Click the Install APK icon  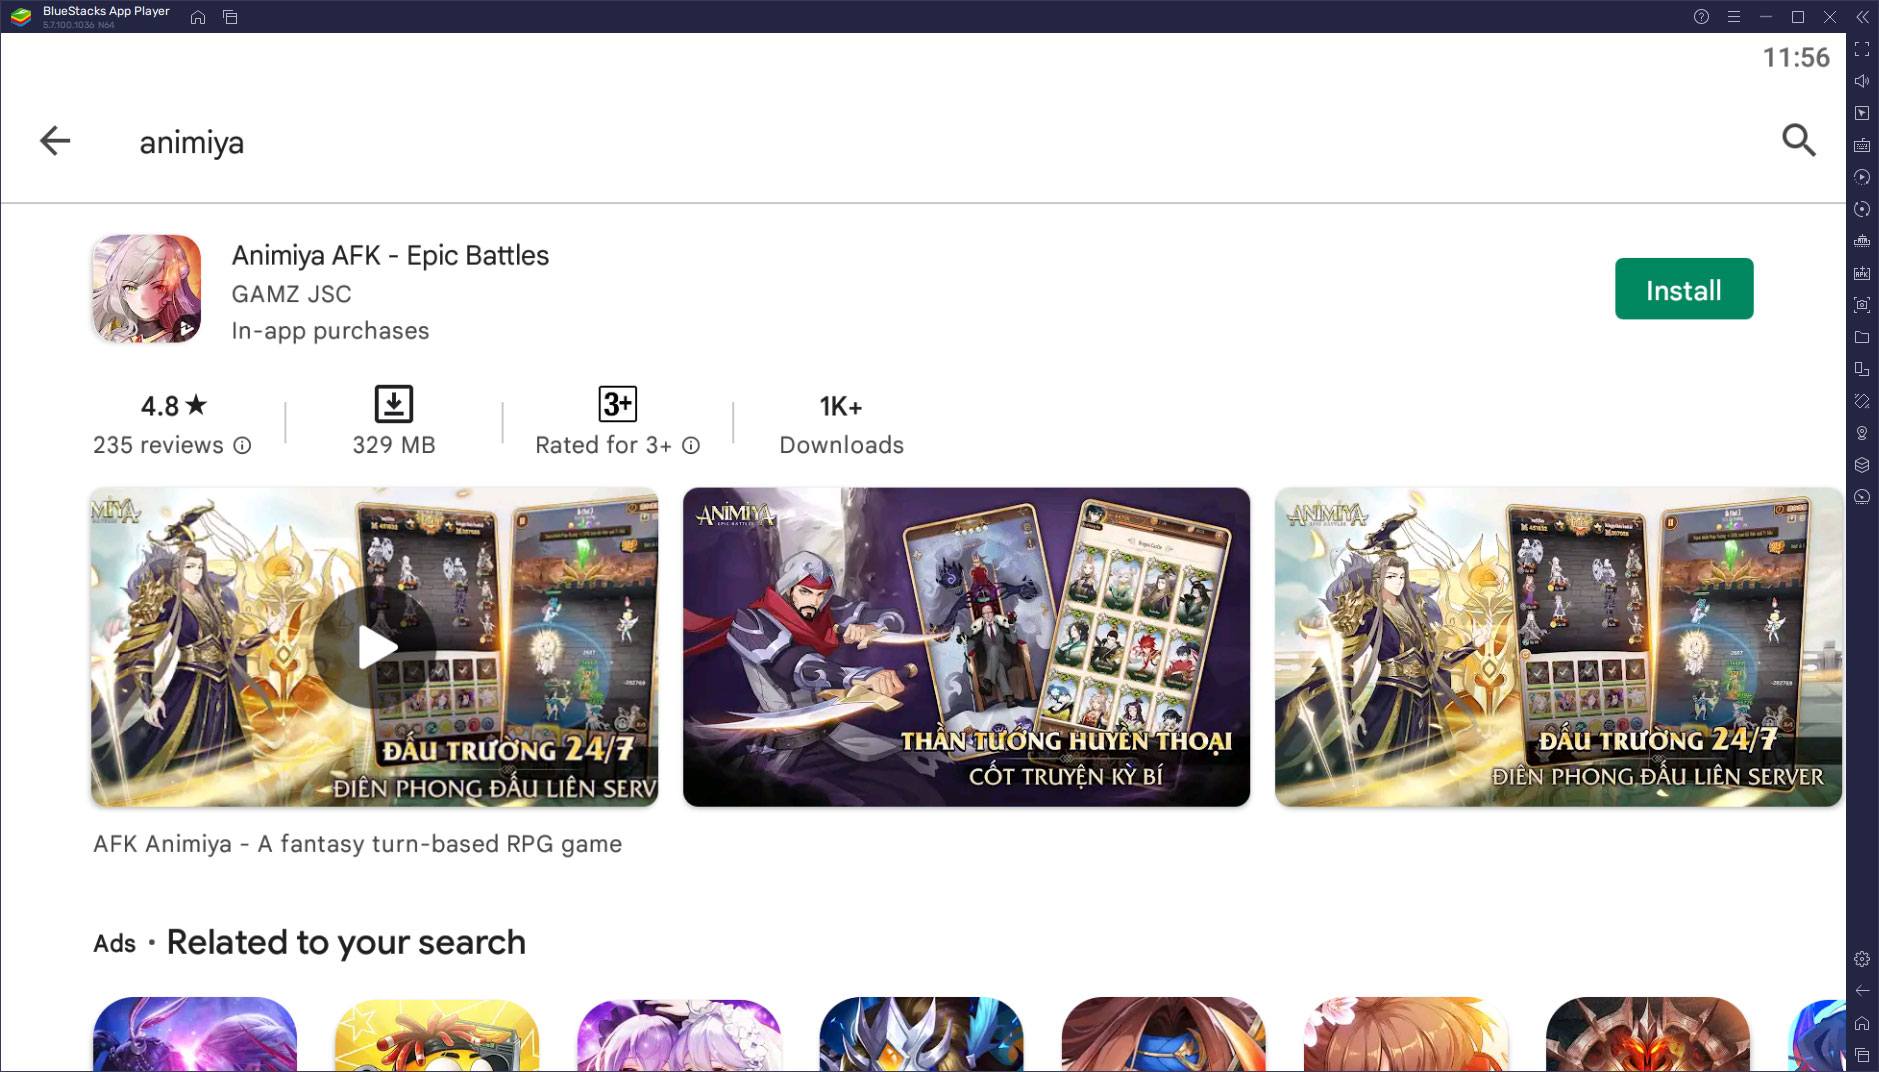(x=1862, y=273)
